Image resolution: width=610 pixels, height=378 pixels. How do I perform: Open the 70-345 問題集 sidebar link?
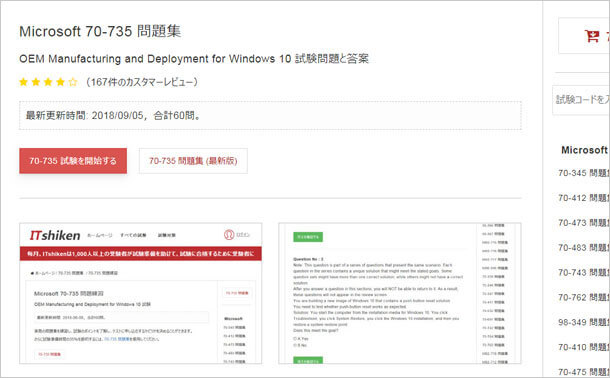pos(584,173)
